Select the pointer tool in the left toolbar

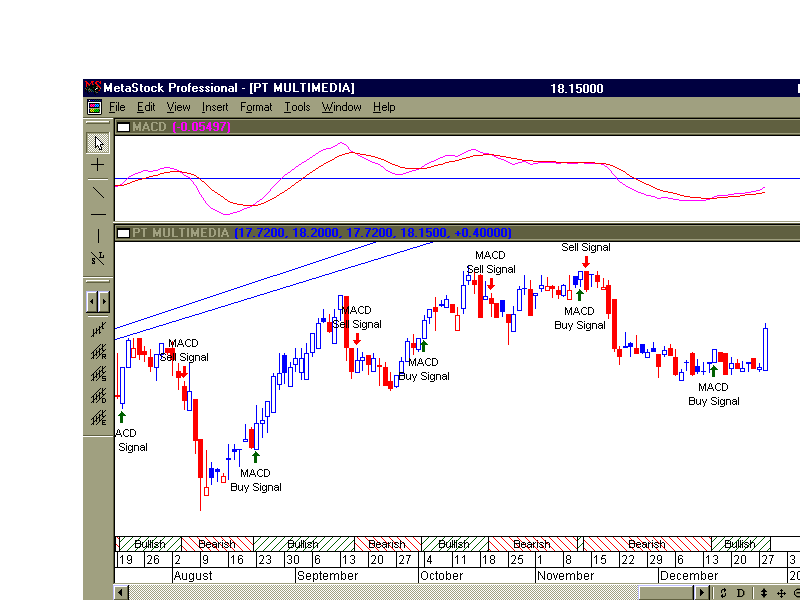(97, 142)
